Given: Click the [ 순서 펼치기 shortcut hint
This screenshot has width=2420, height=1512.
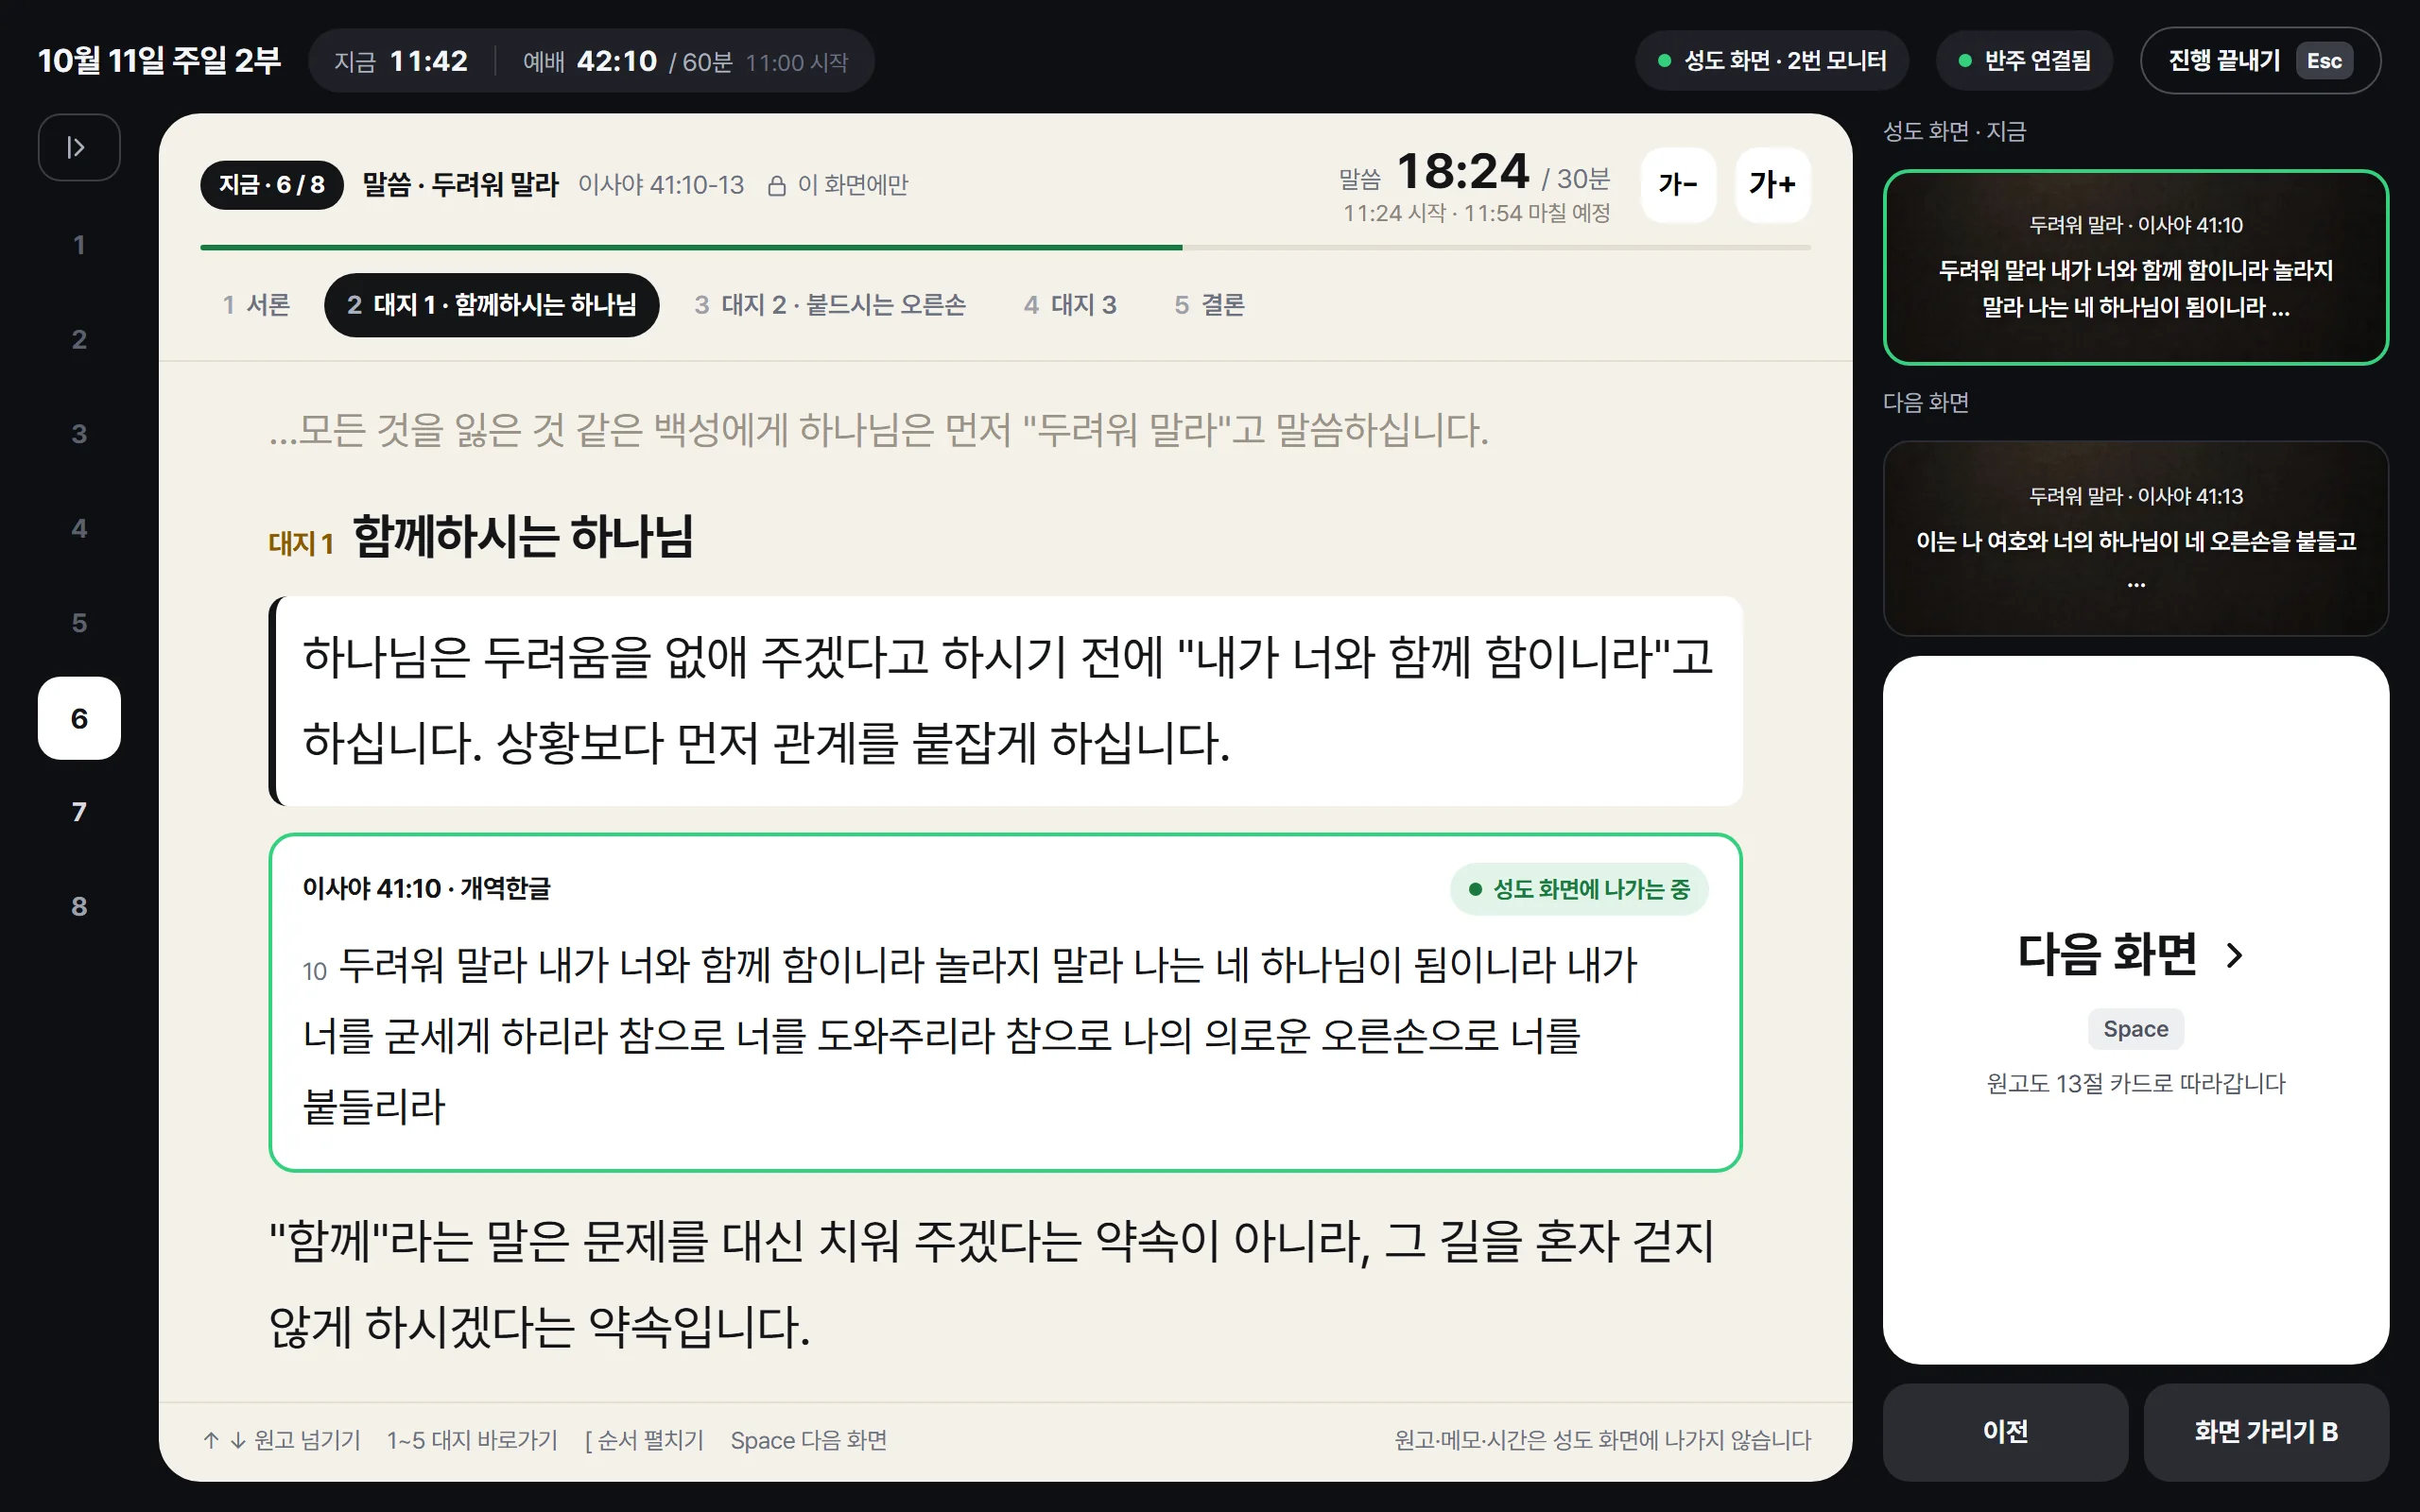Looking at the screenshot, I should [x=644, y=1440].
